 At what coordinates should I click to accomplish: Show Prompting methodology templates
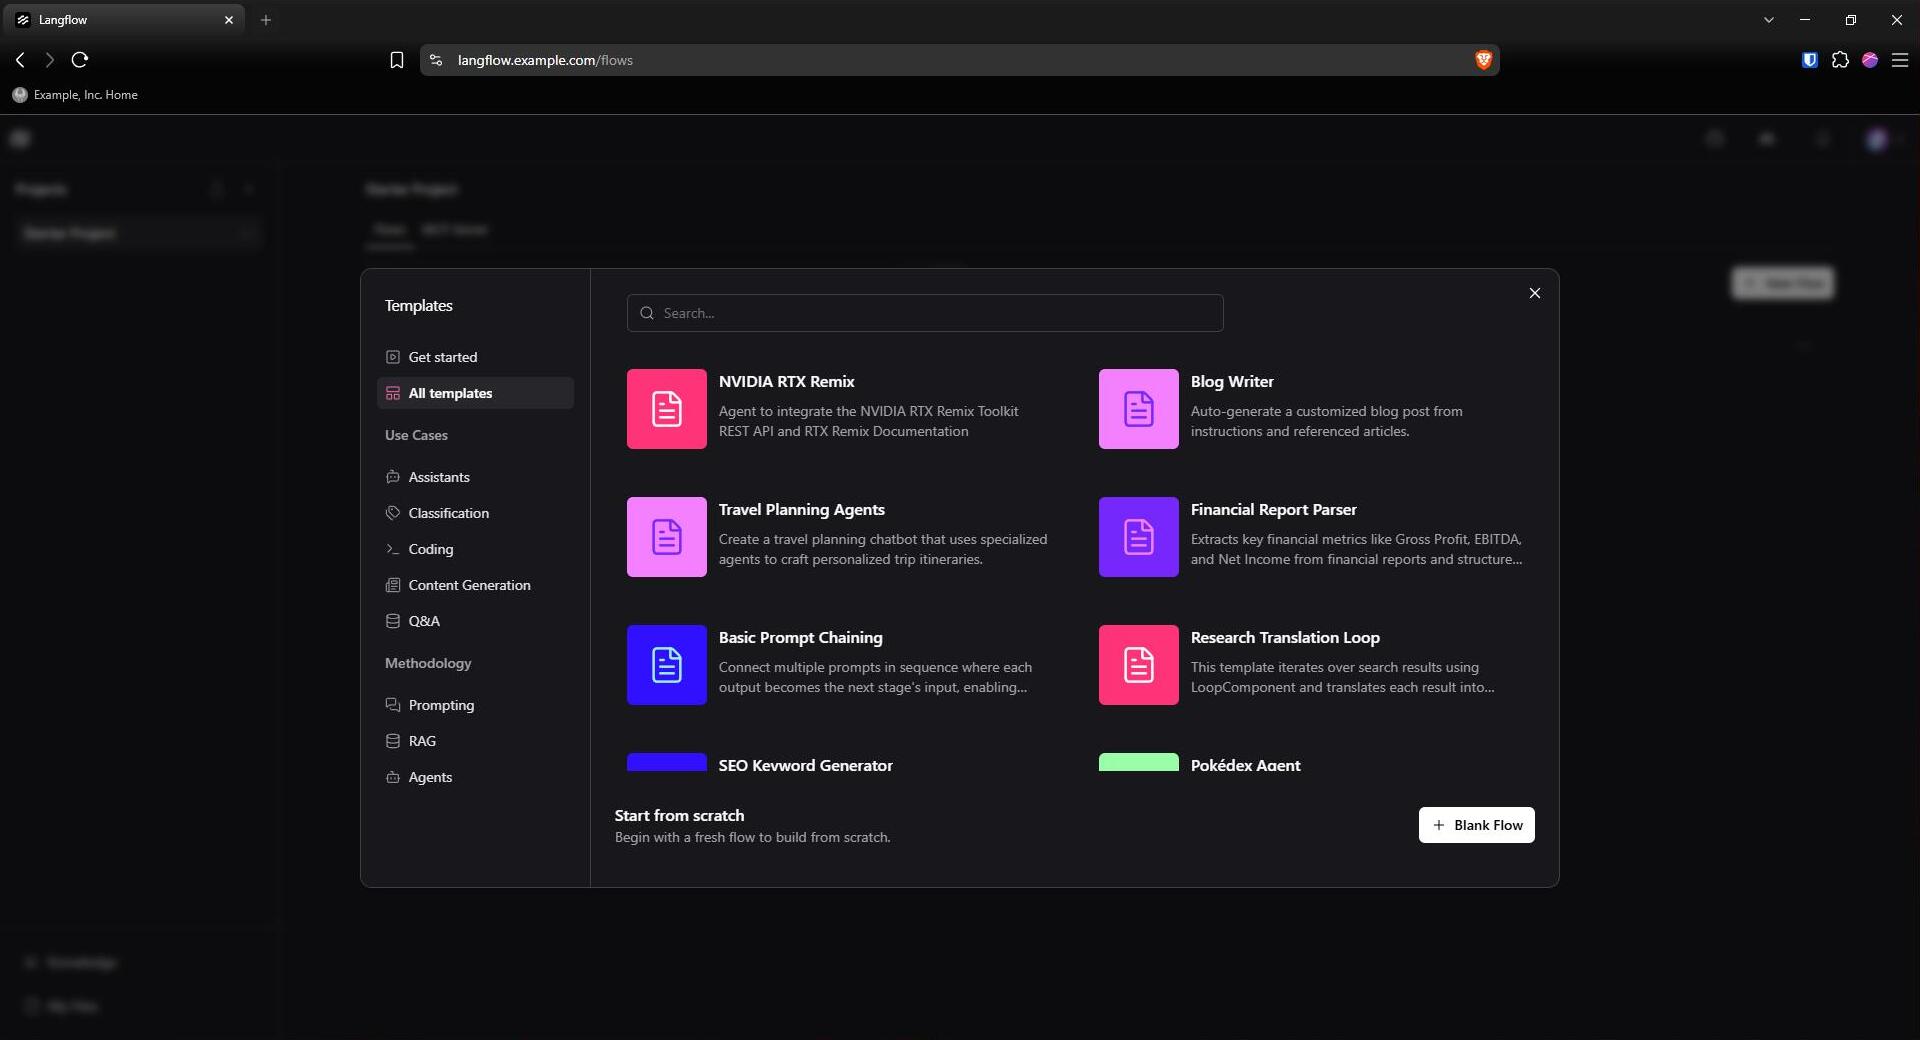[475, 705]
